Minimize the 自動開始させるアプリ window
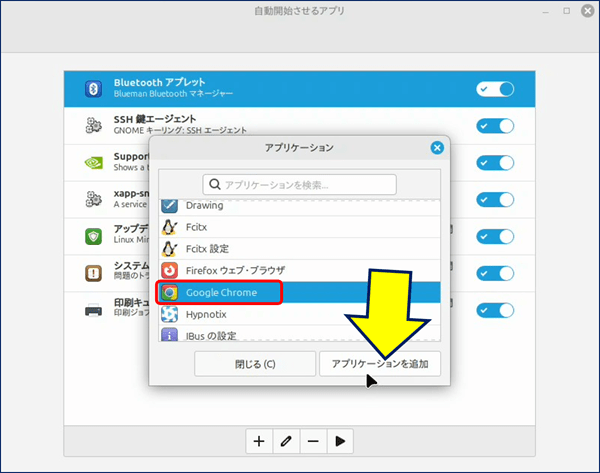600x473 pixels. [x=546, y=11]
